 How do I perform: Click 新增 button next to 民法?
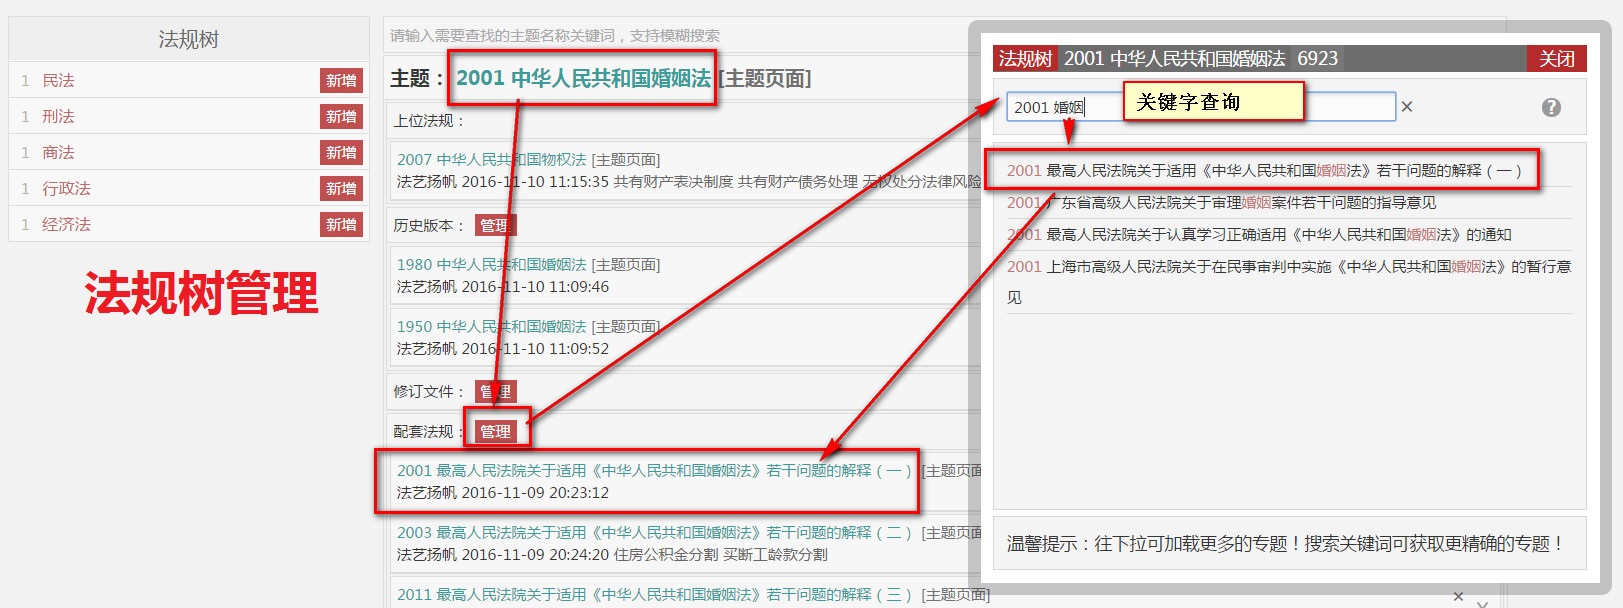click(341, 81)
